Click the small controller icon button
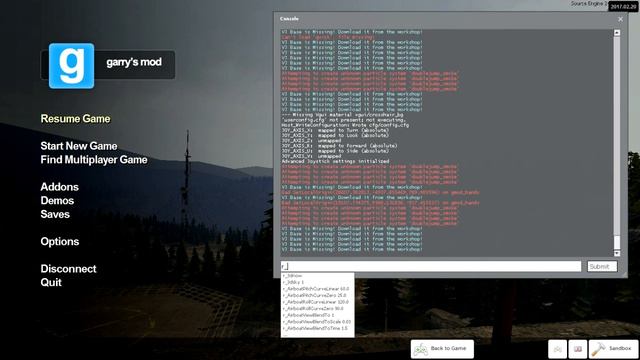The image size is (640, 360). click(x=558, y=349)
